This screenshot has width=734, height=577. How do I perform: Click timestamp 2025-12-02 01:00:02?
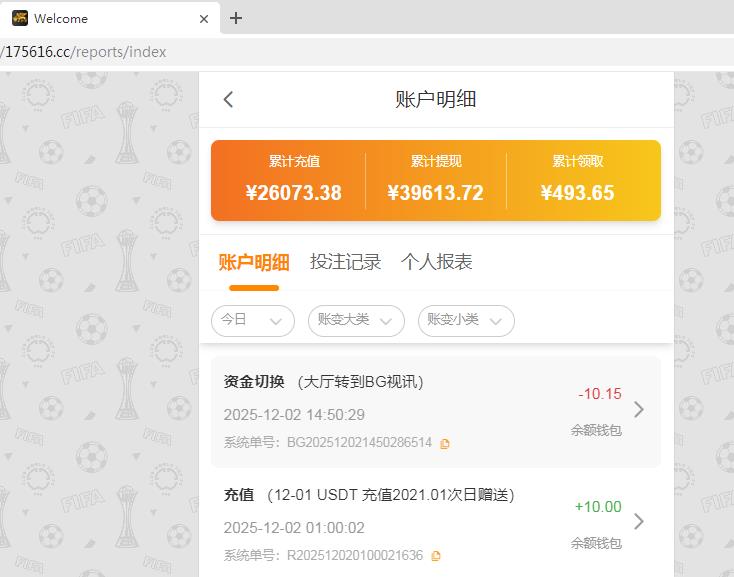pyautogui.click(x=294, y=528)
